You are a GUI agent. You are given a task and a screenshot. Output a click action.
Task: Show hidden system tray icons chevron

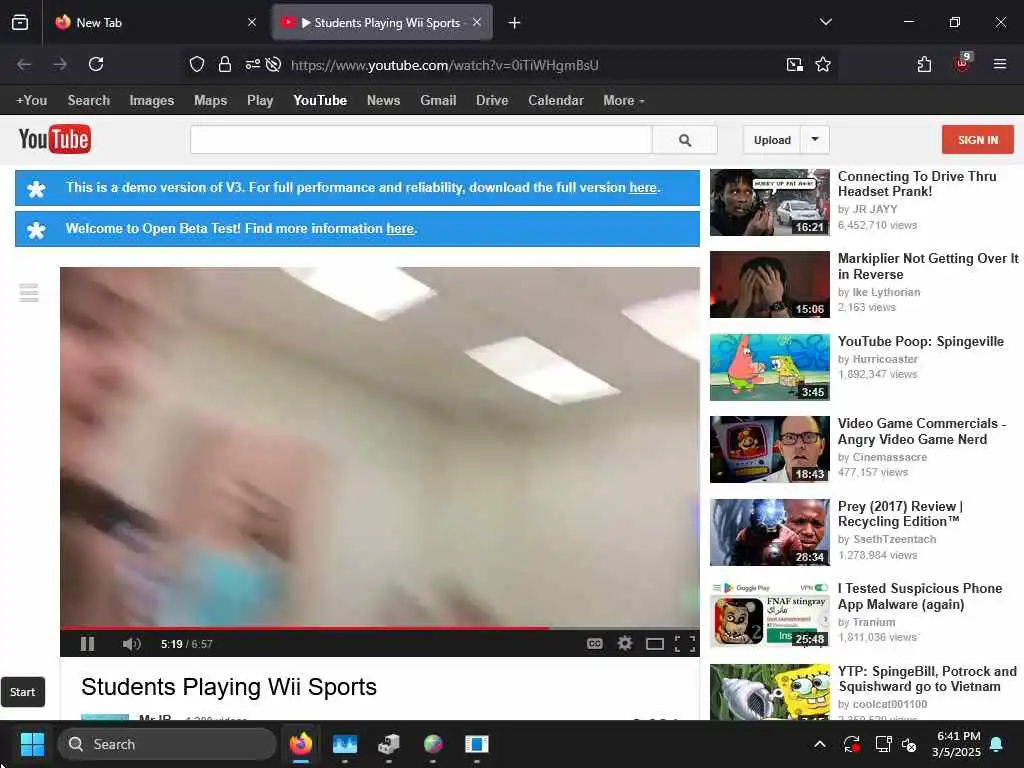(x=820, y=744)
